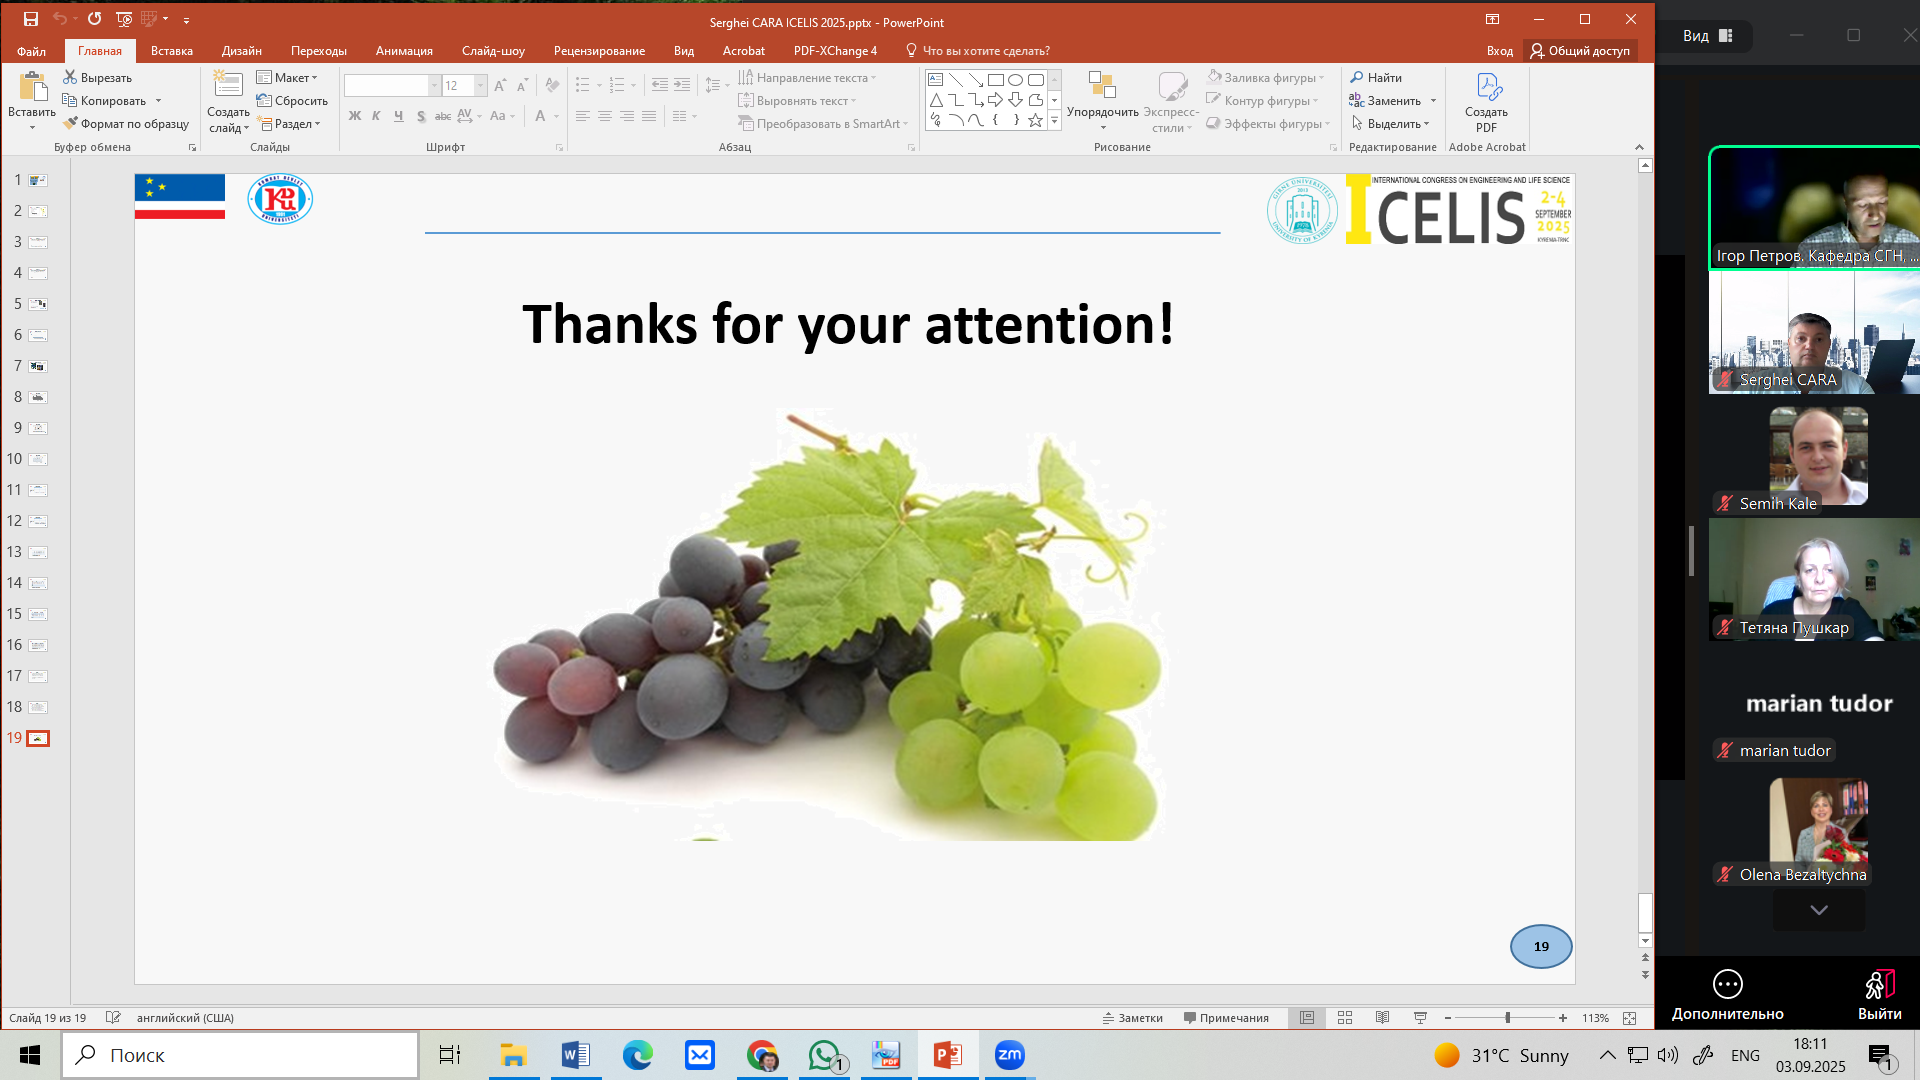Open the font size dropdown
The width and height of the screenshot is (1920, 1080).
point(481,86)
